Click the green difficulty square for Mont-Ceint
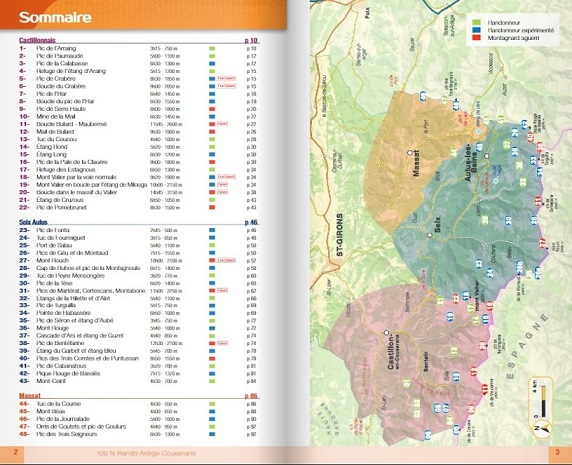 click(x=212, y=381)
